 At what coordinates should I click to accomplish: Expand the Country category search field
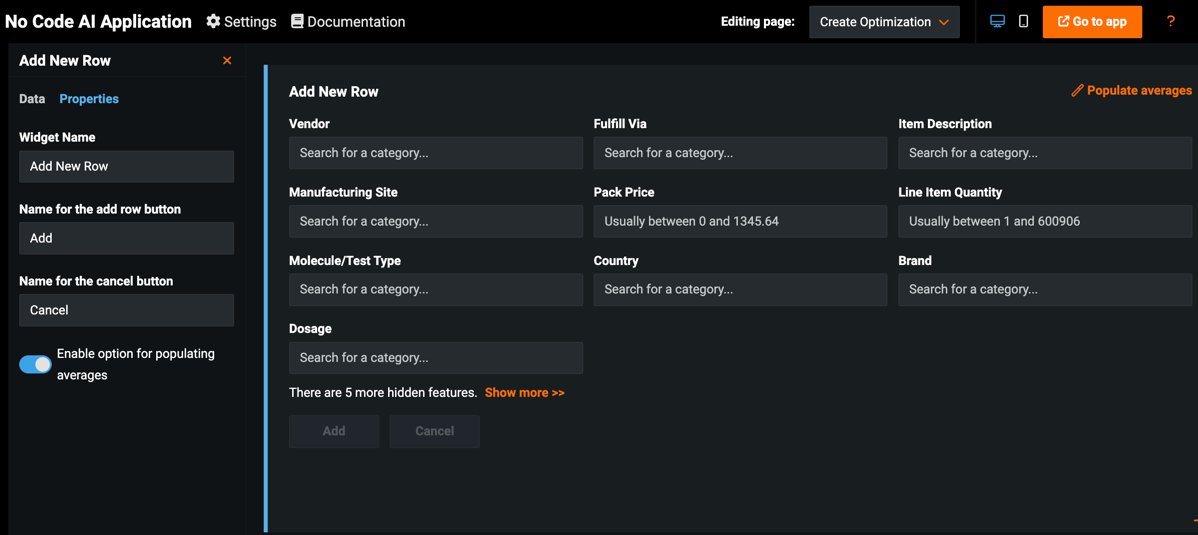(740, 289)
